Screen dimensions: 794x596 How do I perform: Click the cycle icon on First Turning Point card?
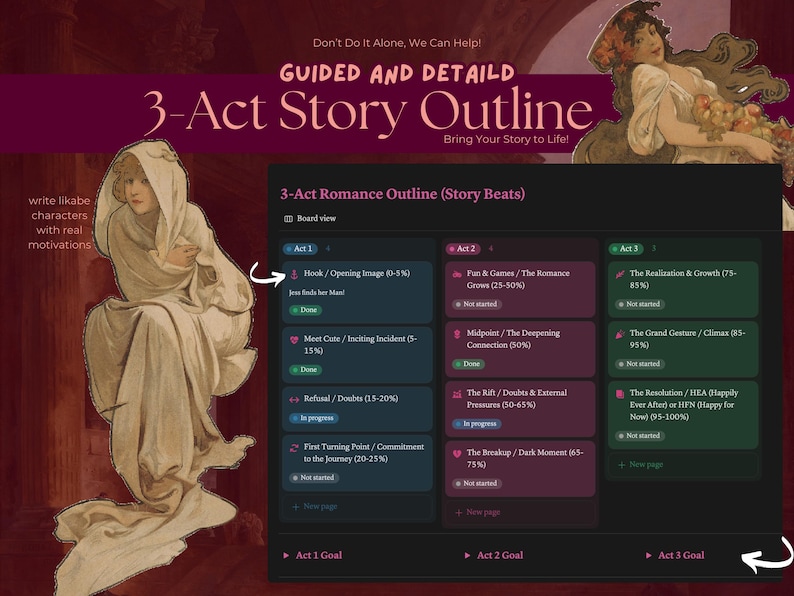pos(294,448)
